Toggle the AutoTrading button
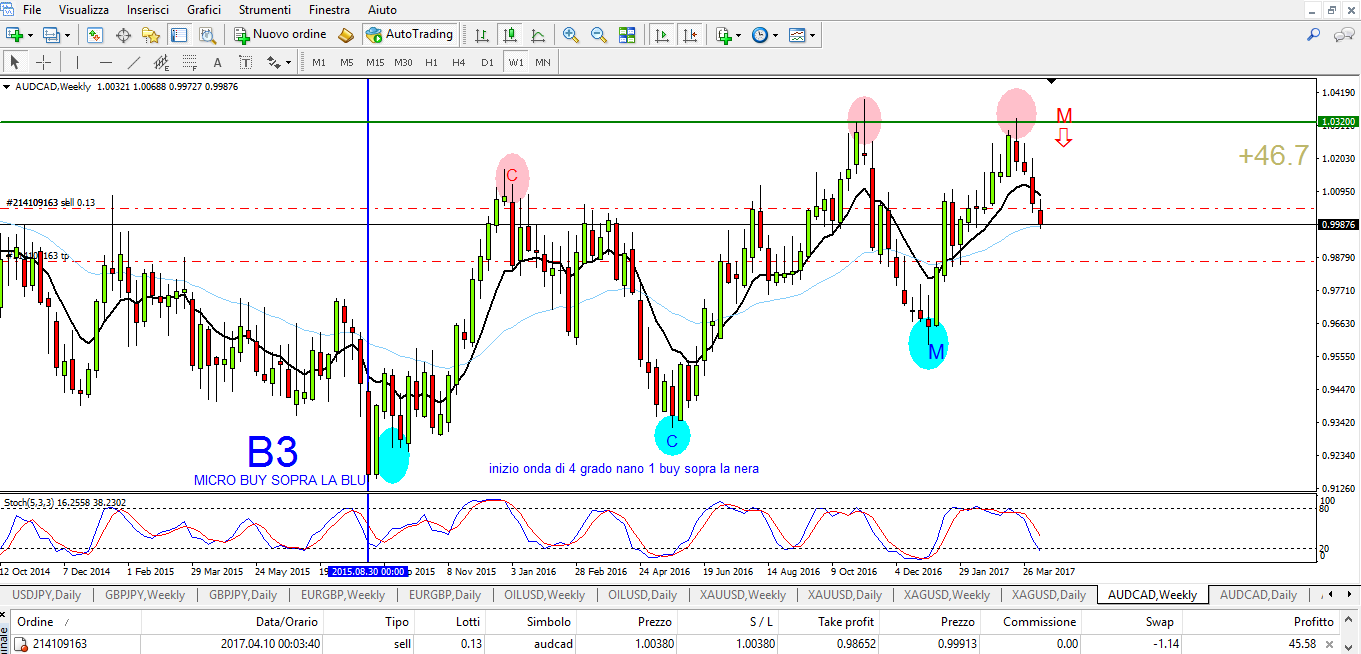Image resolution: width=1361 pixels, height=654 pixels. 409,35
